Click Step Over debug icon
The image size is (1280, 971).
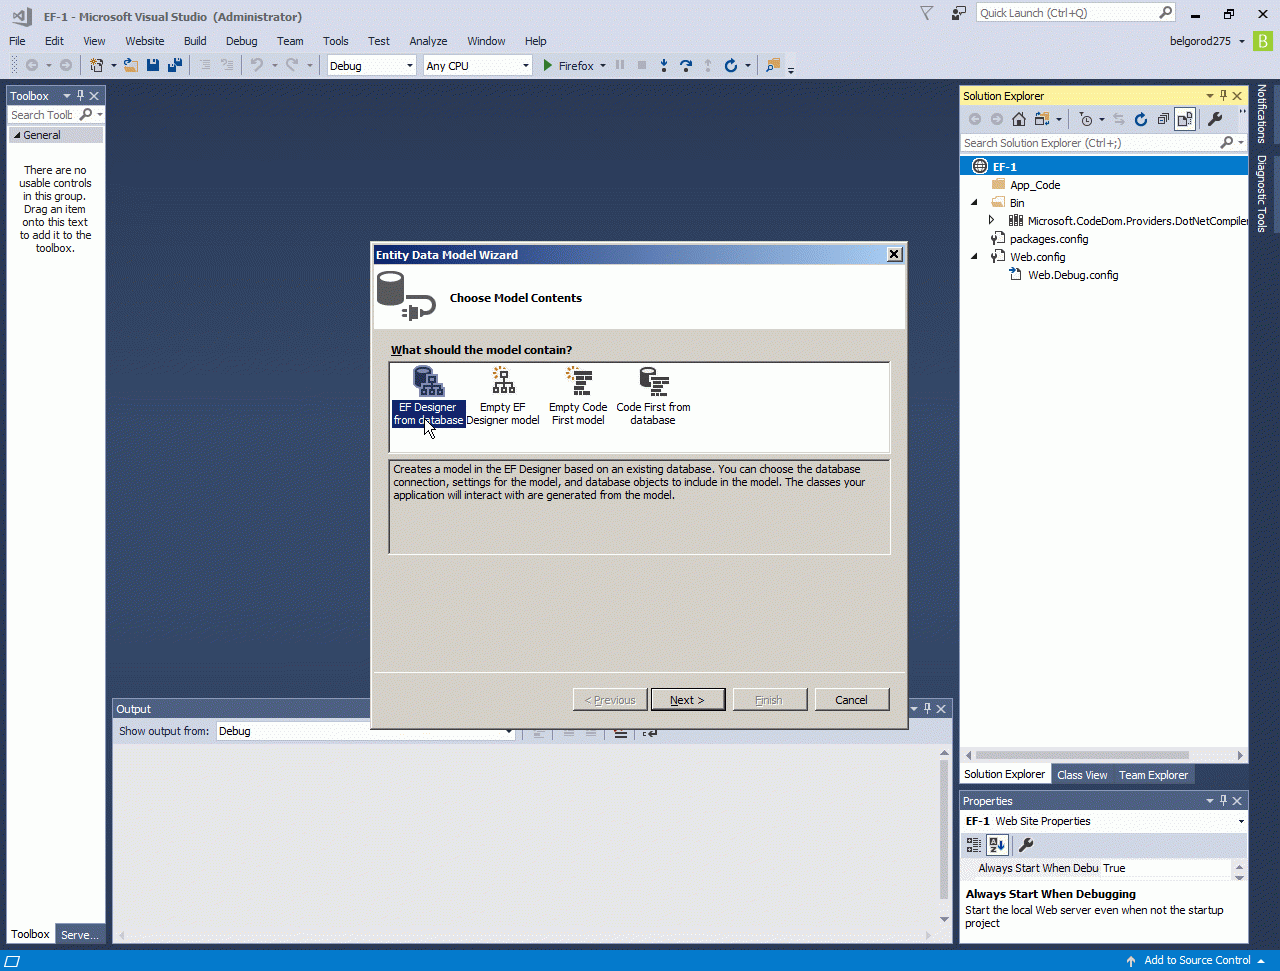click(686, 65)
